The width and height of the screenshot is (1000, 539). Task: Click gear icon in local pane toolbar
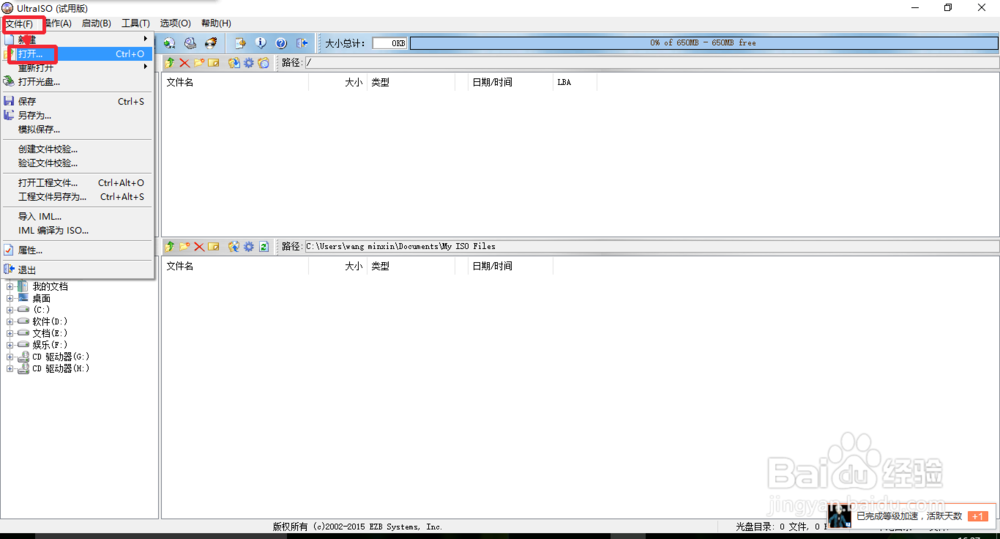coord(249,246)
